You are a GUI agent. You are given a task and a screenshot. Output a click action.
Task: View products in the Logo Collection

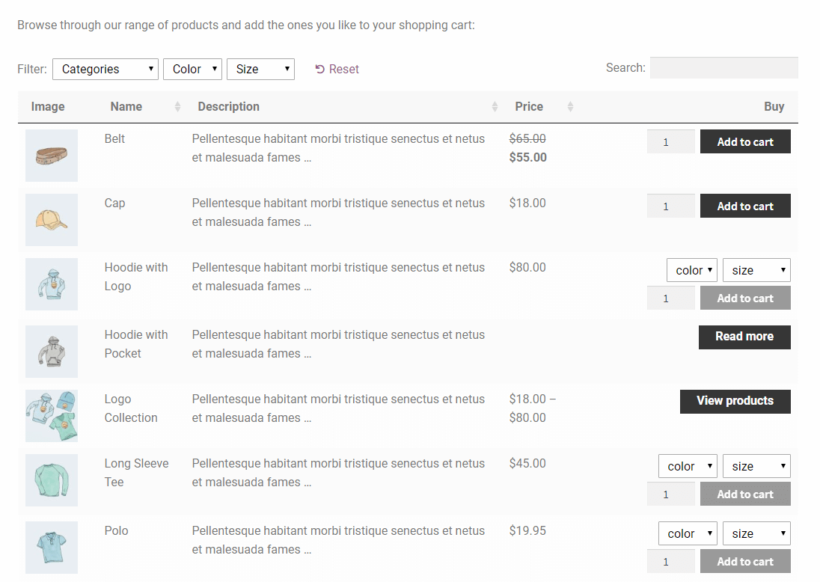point(735,401)
